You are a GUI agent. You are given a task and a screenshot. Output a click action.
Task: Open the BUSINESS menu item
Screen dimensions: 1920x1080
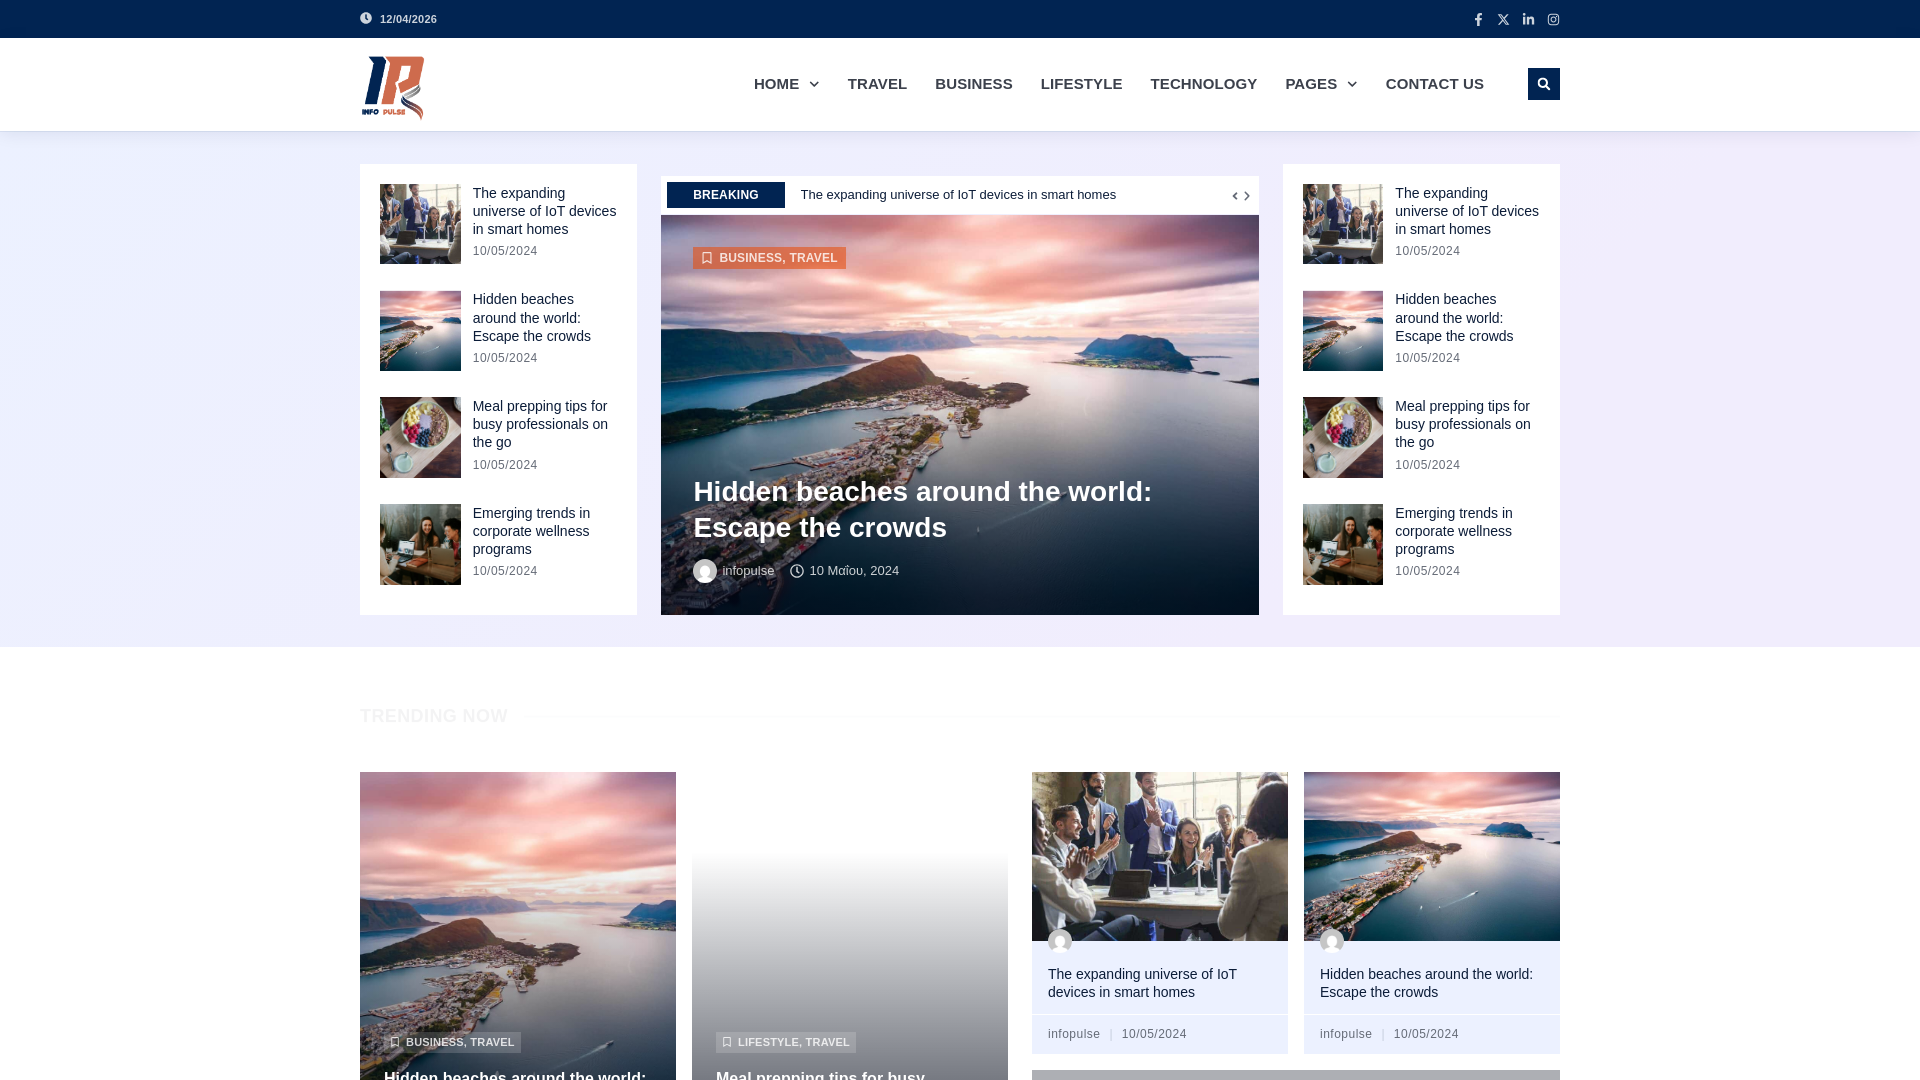coord(974,84)
